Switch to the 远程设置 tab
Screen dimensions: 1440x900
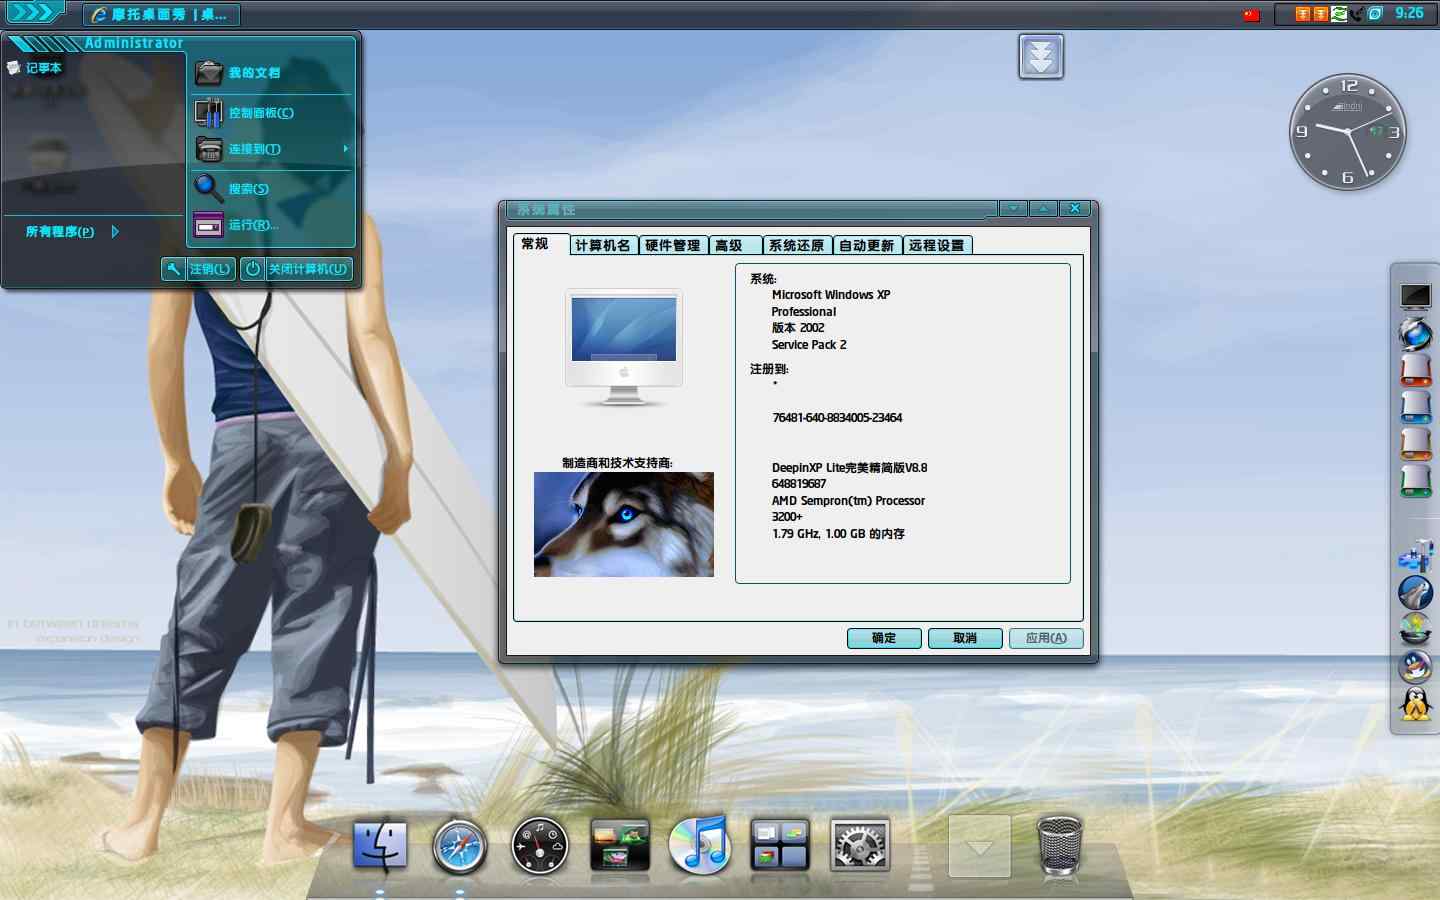(937, 245)
